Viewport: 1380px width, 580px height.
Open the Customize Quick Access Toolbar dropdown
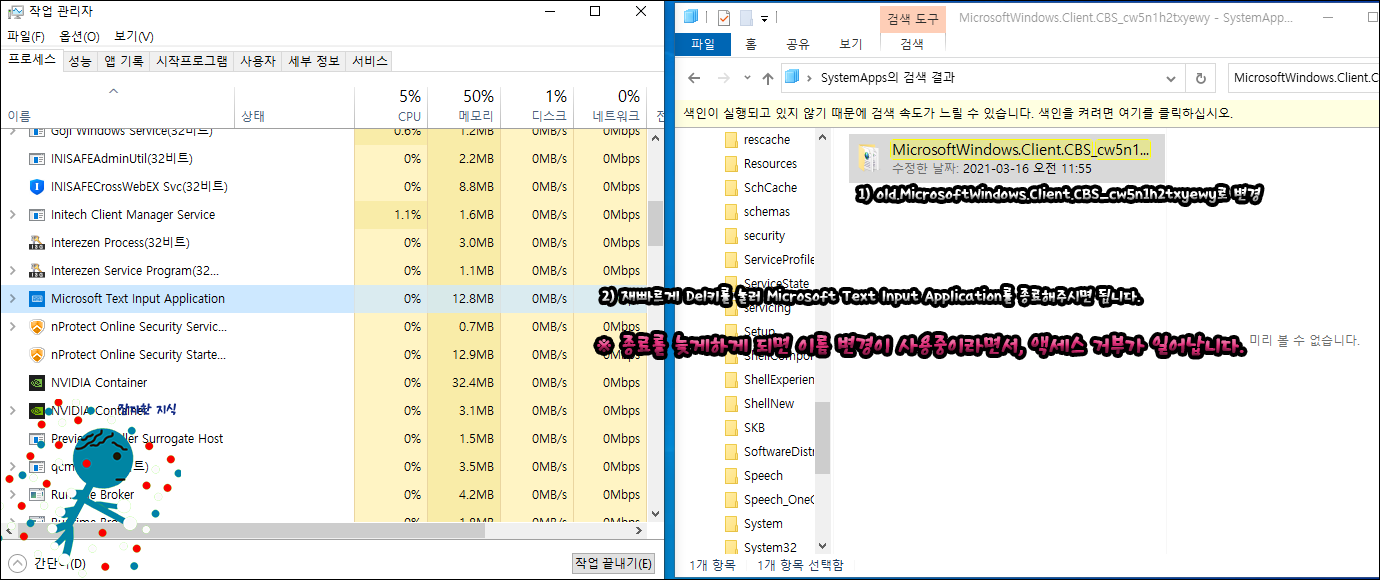click(764, 18)
